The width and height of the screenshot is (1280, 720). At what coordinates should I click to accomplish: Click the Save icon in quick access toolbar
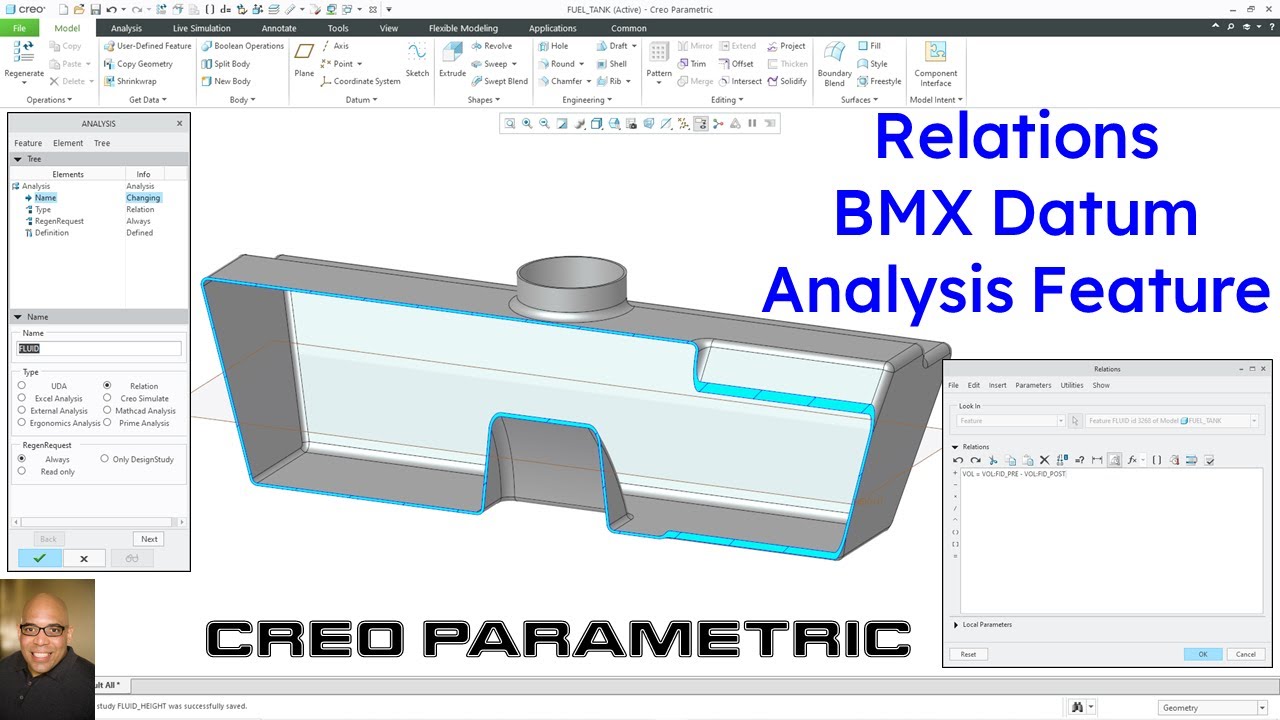tap(95, 9)
